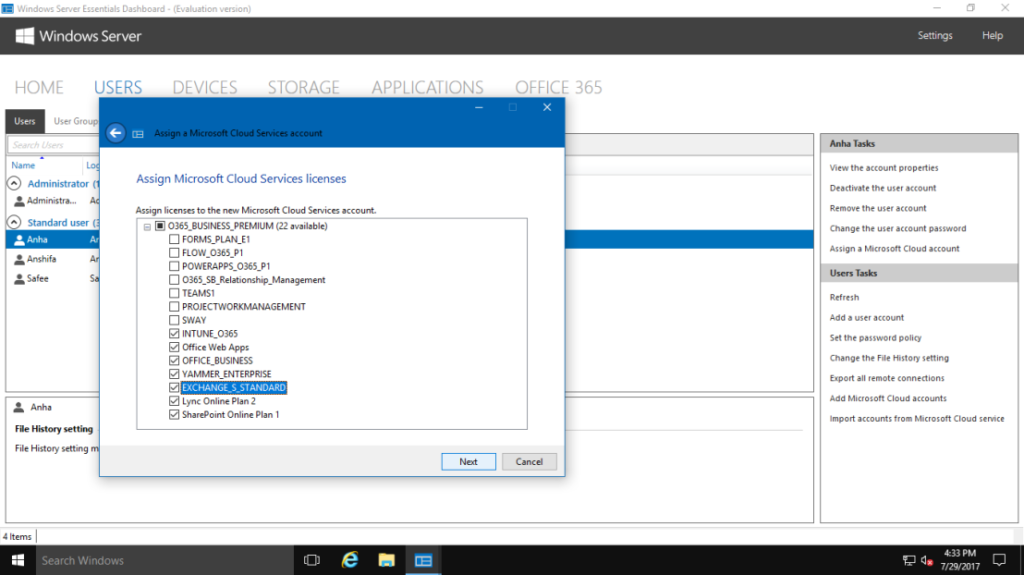This screenshot has width=1024, height=575.
Task: Click Remove the user account
Action: point(878,208)
